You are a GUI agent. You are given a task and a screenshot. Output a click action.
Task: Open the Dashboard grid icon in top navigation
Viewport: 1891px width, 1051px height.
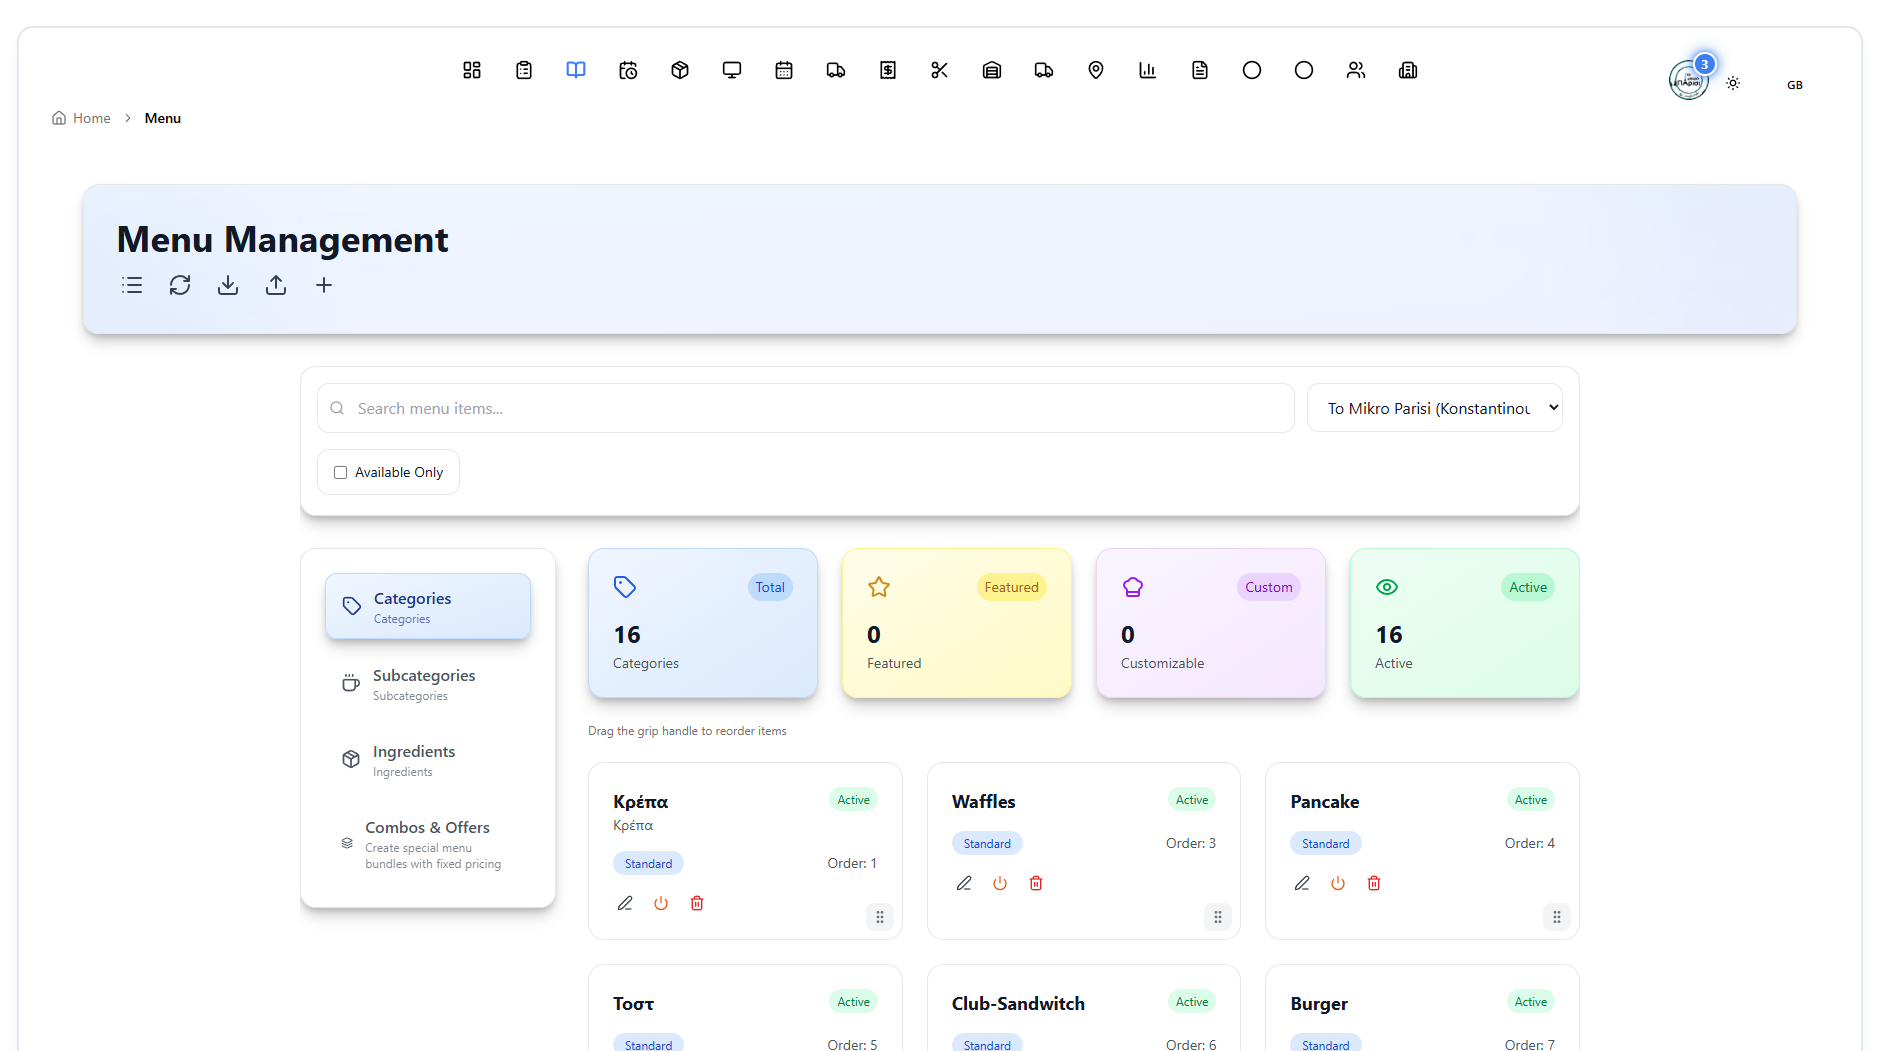pyautogui.click(x=471, y=70)
